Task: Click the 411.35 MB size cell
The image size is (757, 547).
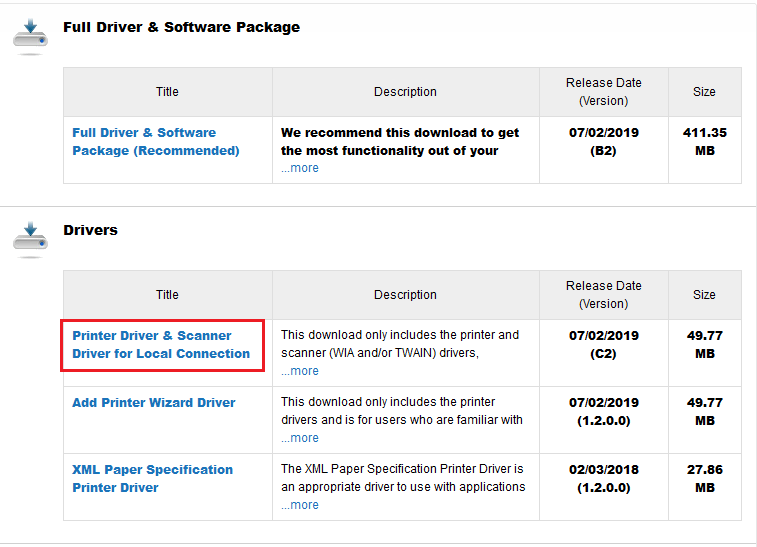Action: tap(705, 150)
